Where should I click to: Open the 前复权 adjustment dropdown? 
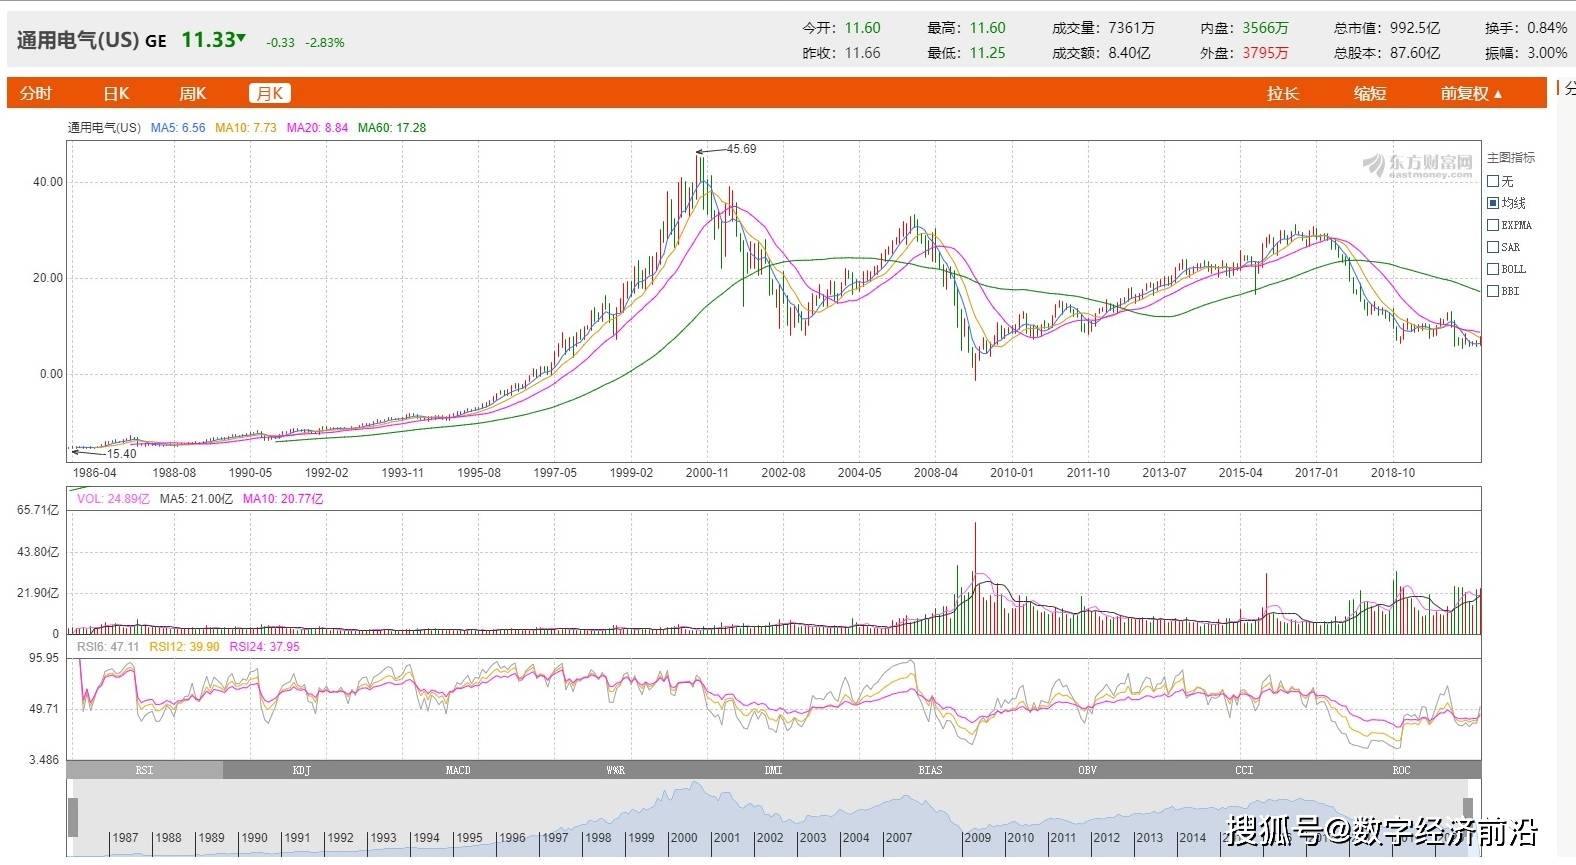[1472, 93]
